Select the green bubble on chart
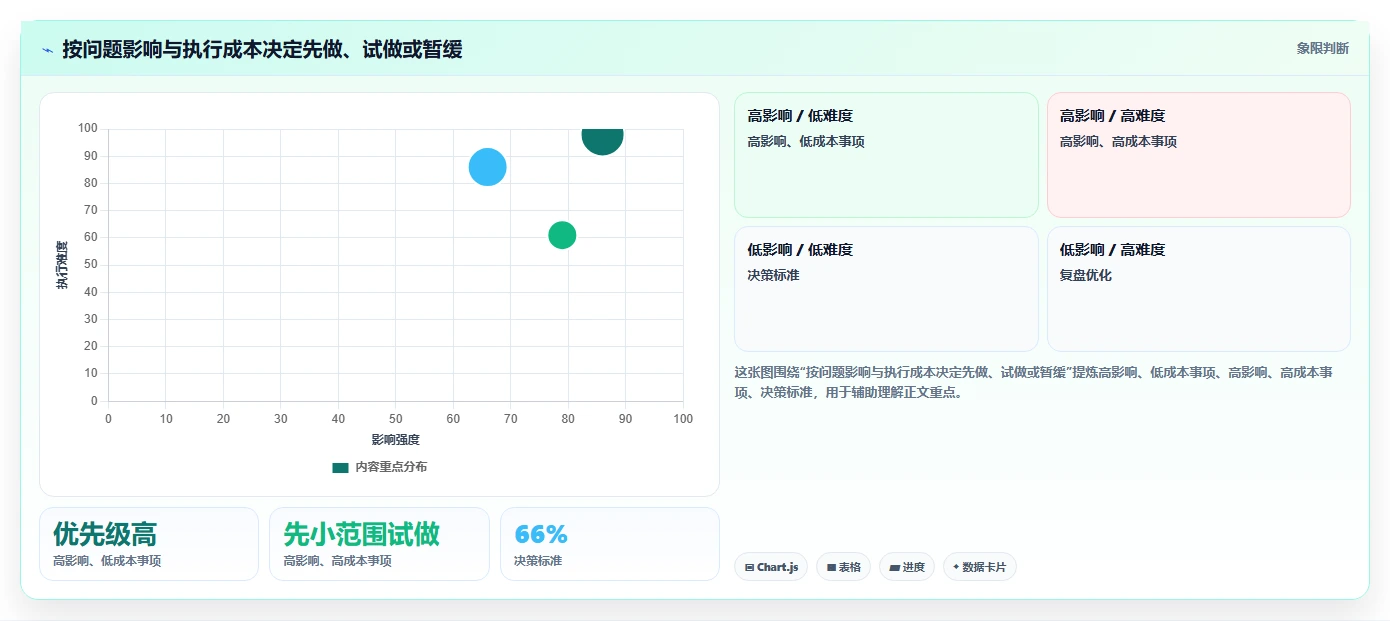The width and height of the screenshot is (1390, 621). click(562, 235)
